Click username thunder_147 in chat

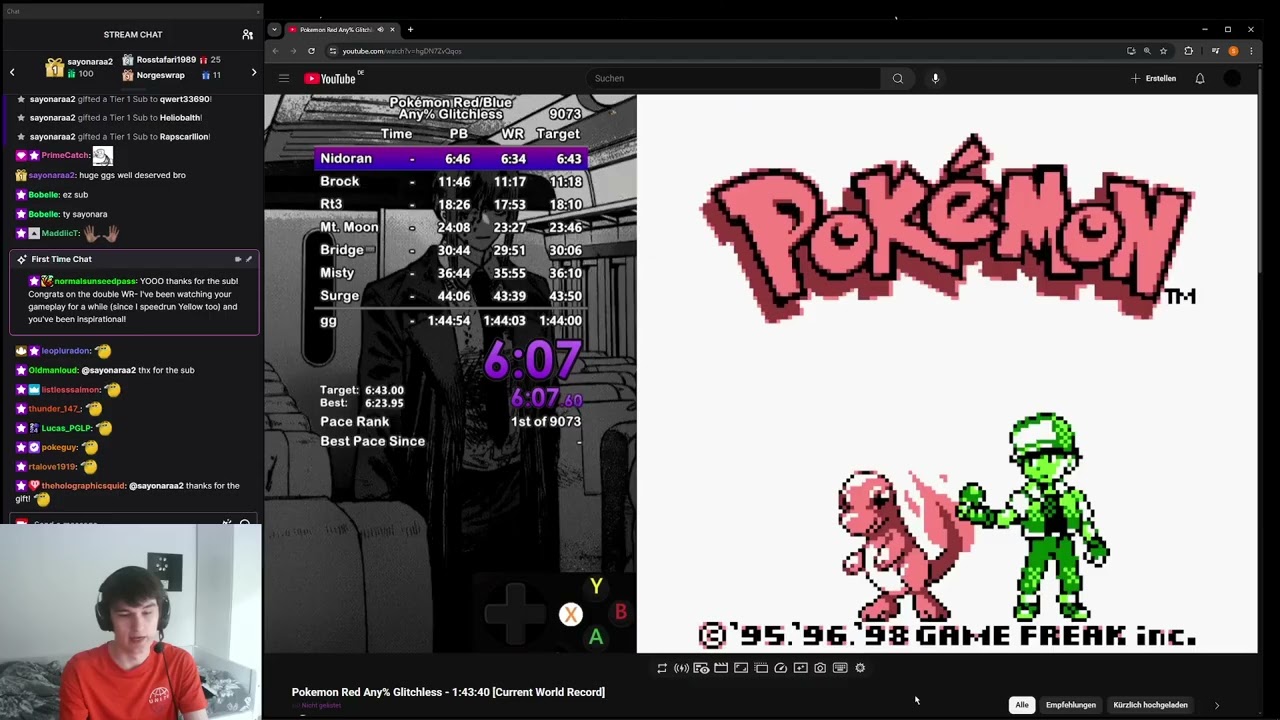click(55, 409)
